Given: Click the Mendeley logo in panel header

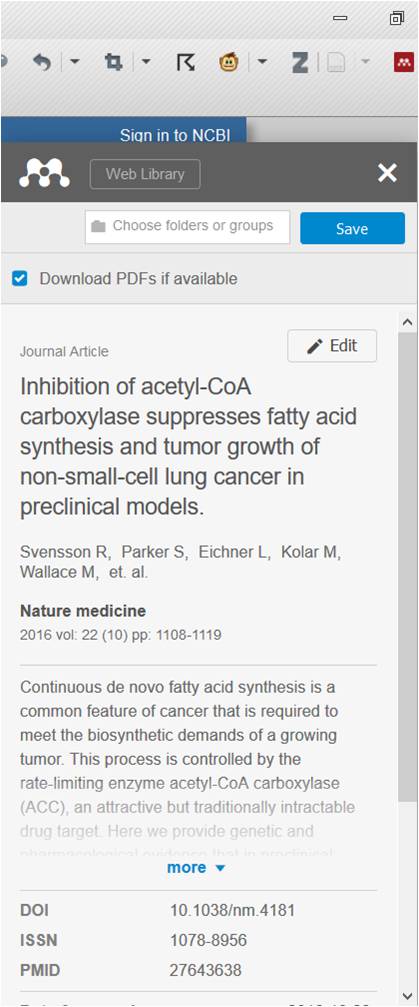Looking at the screenshot, I should 44,173.
